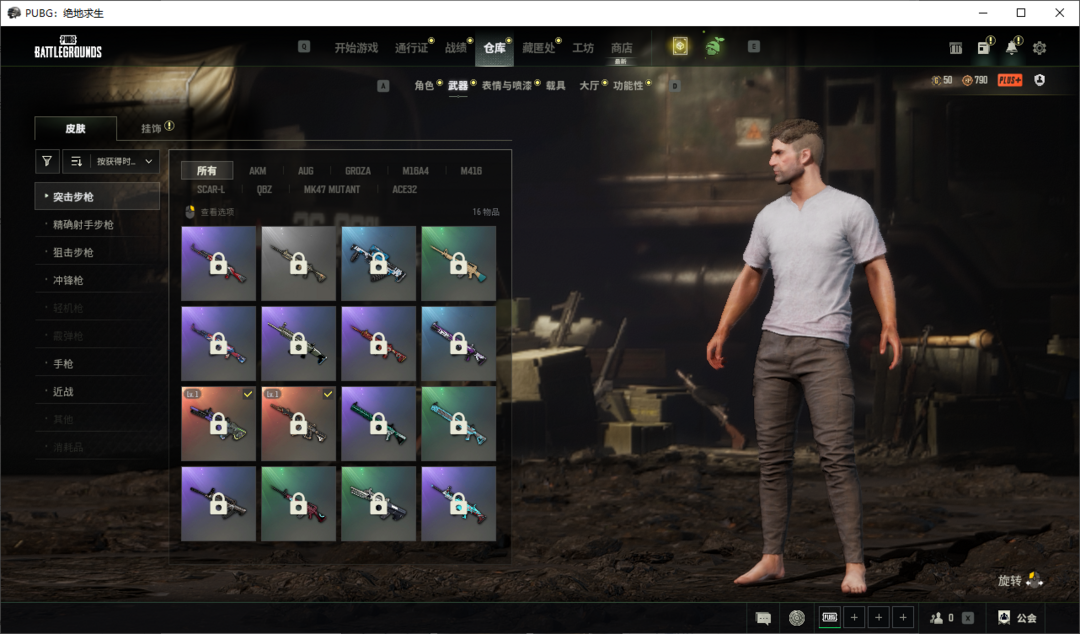Click the A key hint beside 角色
Viewport: 1080px width, 634px height.
coord(384,86)
